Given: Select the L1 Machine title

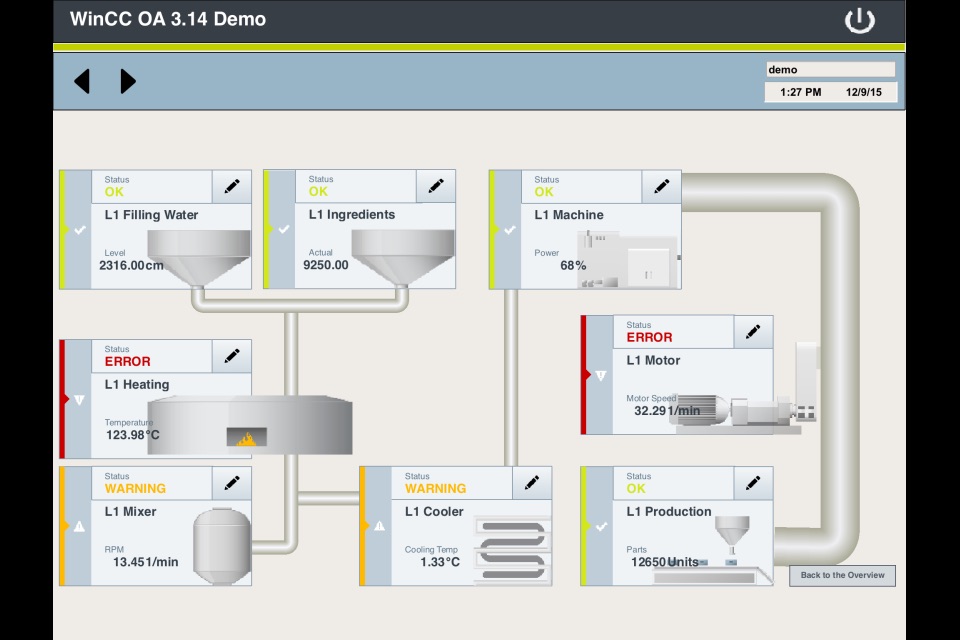Looking at the screenshot, I should click(568, 215).
